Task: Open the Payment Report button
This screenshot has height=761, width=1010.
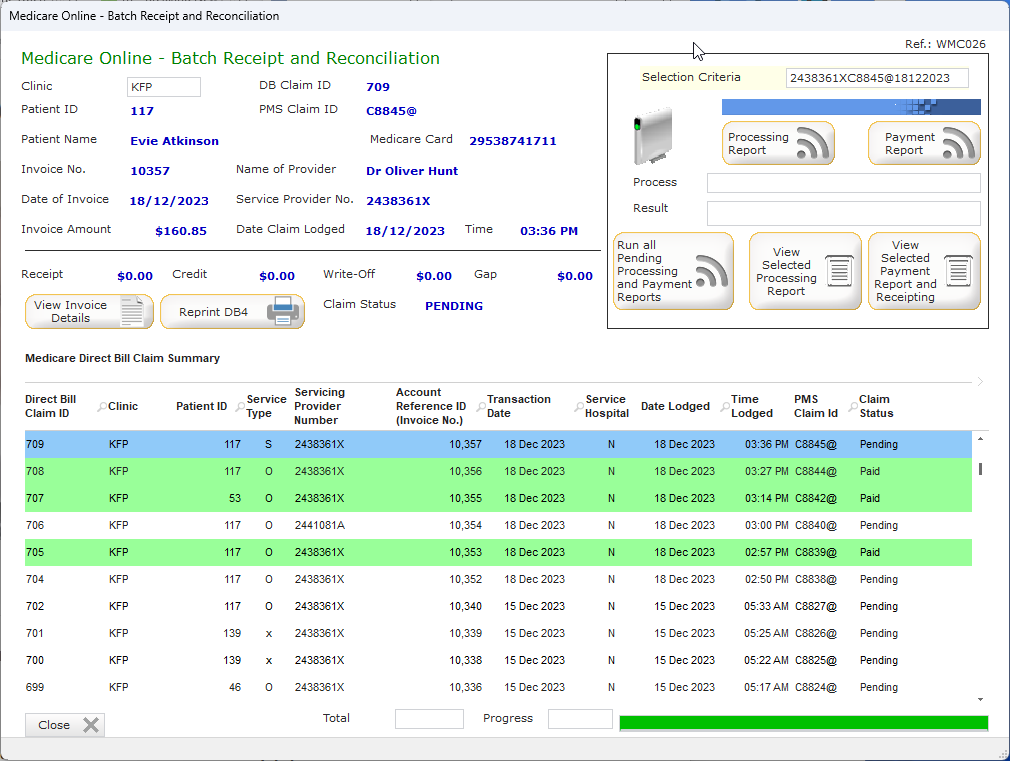Action: [924, 143]
